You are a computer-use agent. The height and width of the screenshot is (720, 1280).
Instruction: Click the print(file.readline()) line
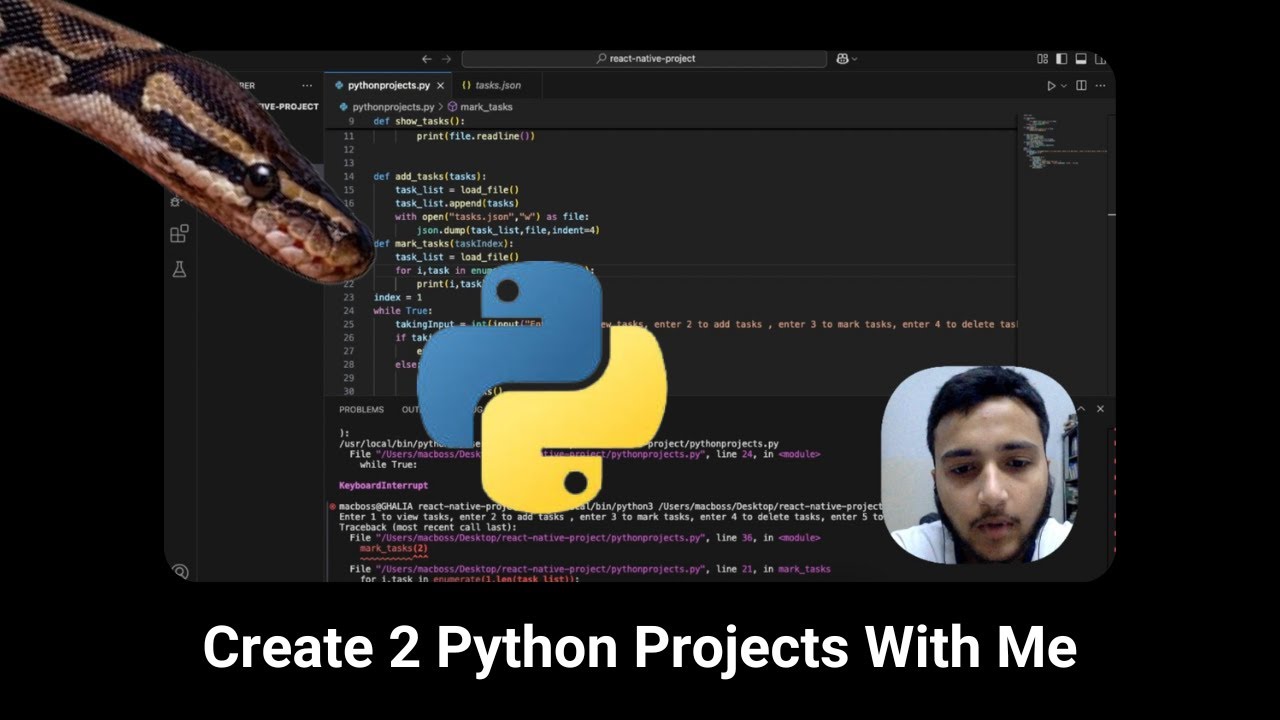476,136
